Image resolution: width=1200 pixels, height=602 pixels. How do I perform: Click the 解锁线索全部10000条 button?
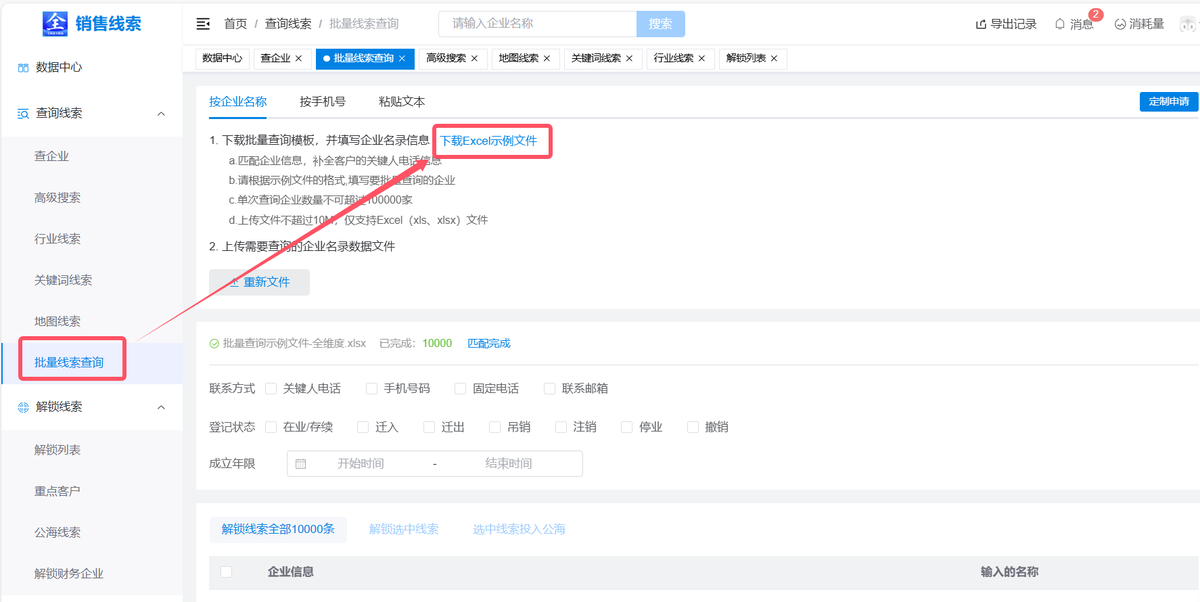tap(278, 529)
